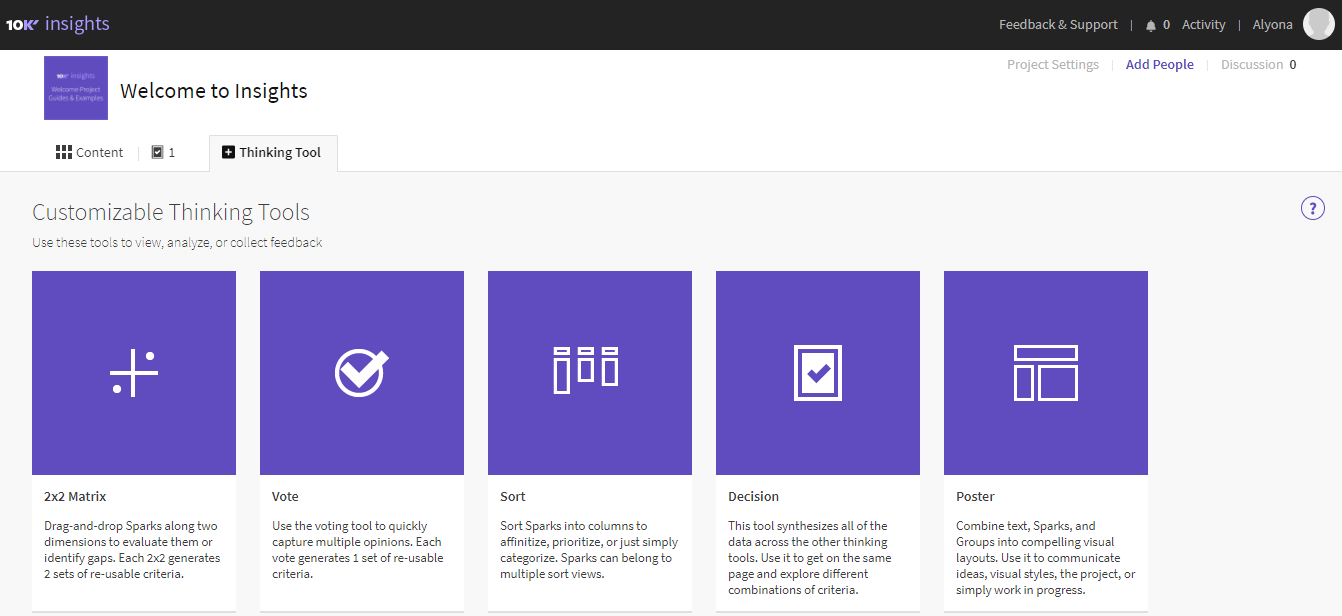Click the Welcome Project thumbnail
Image resolution: width=1342 pixels, height=616 pixels.
[76, 88]
